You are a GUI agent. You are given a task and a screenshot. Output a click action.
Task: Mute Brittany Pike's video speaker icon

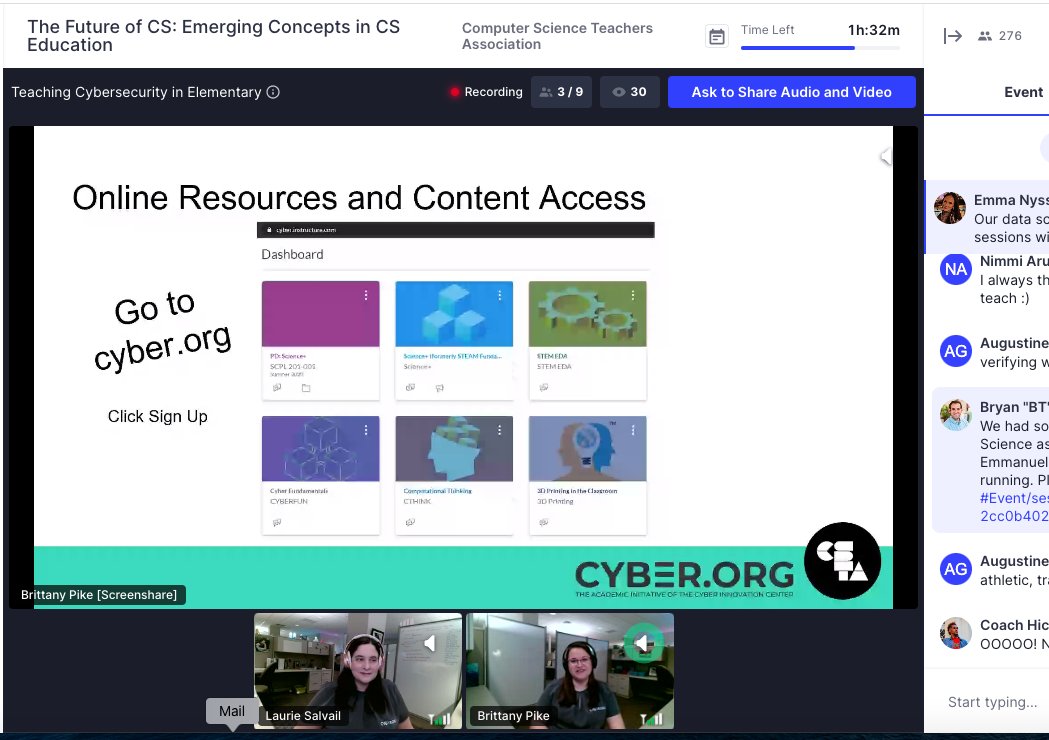point(643,643)
